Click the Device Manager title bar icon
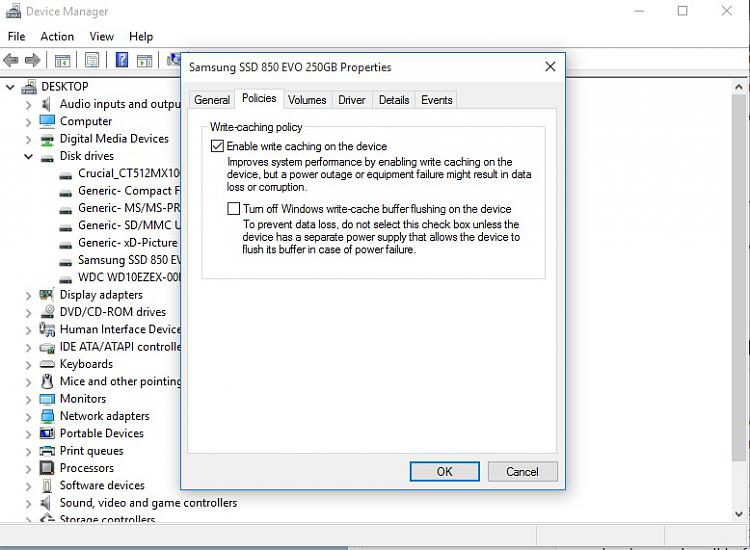 13,11
